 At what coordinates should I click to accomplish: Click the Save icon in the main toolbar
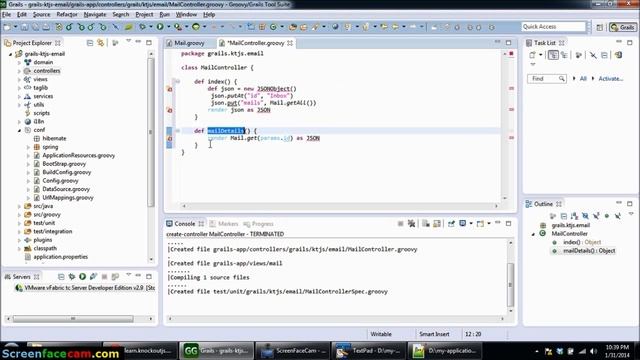(25, 27)
